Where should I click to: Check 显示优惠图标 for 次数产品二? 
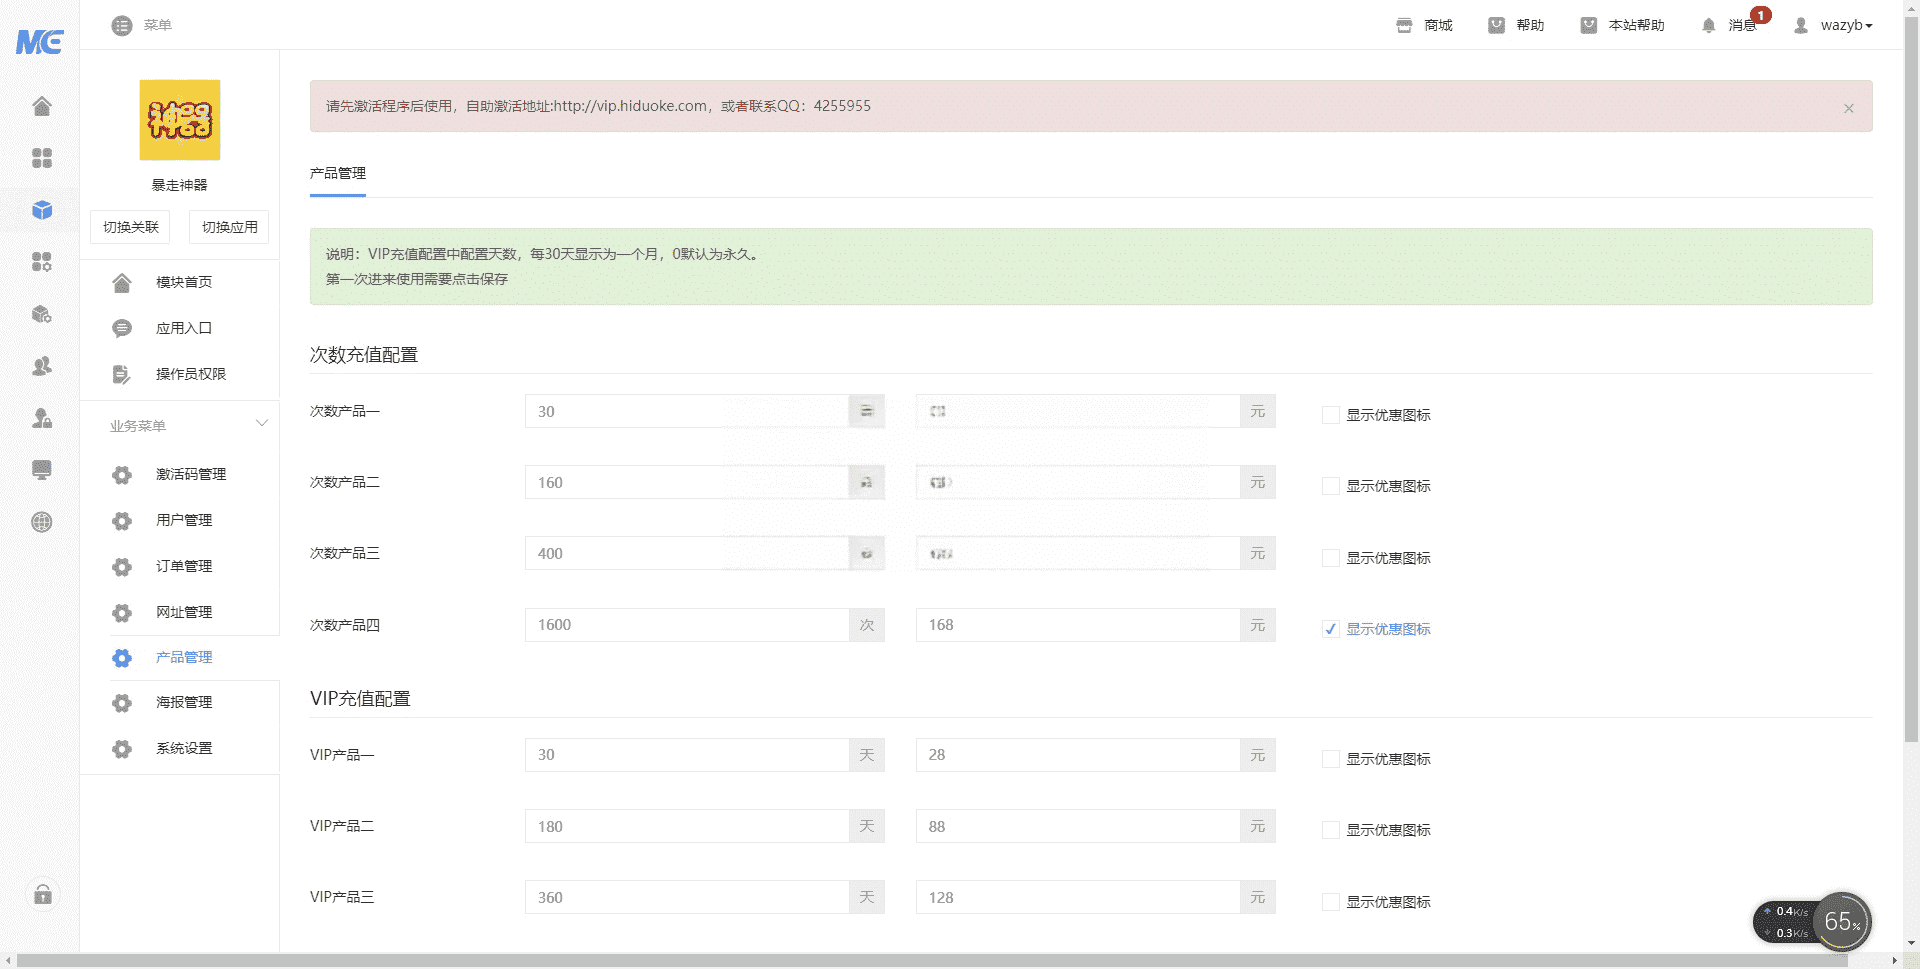(1330, 486)
